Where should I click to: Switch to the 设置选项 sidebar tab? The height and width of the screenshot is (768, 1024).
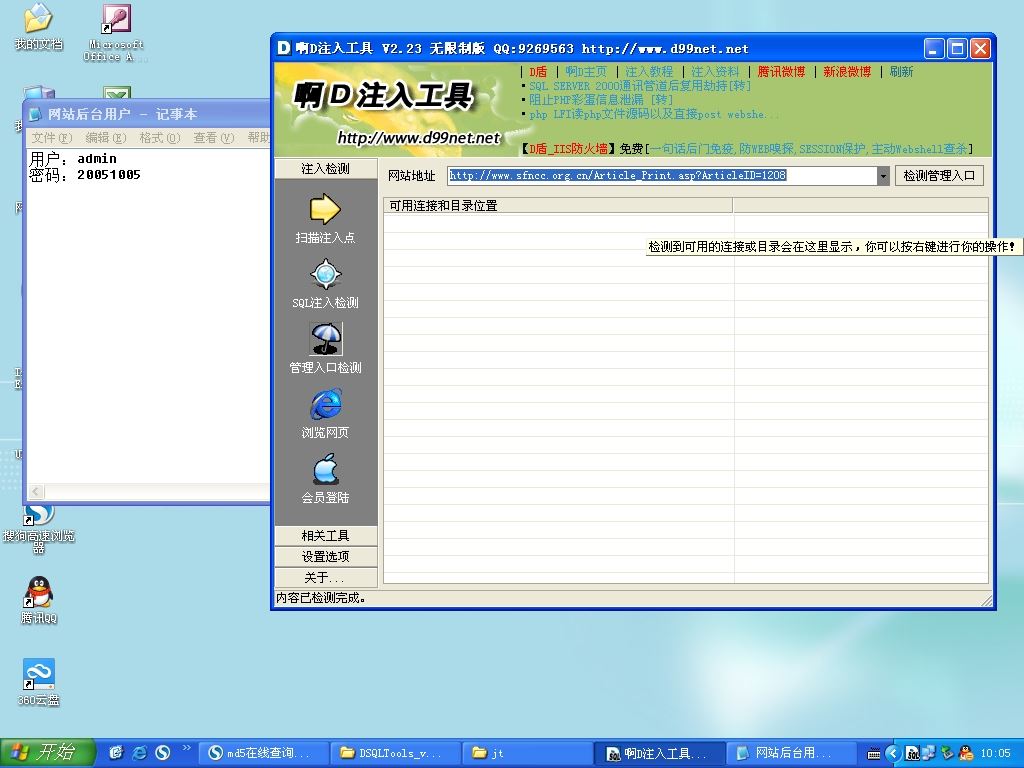point(326,556)
